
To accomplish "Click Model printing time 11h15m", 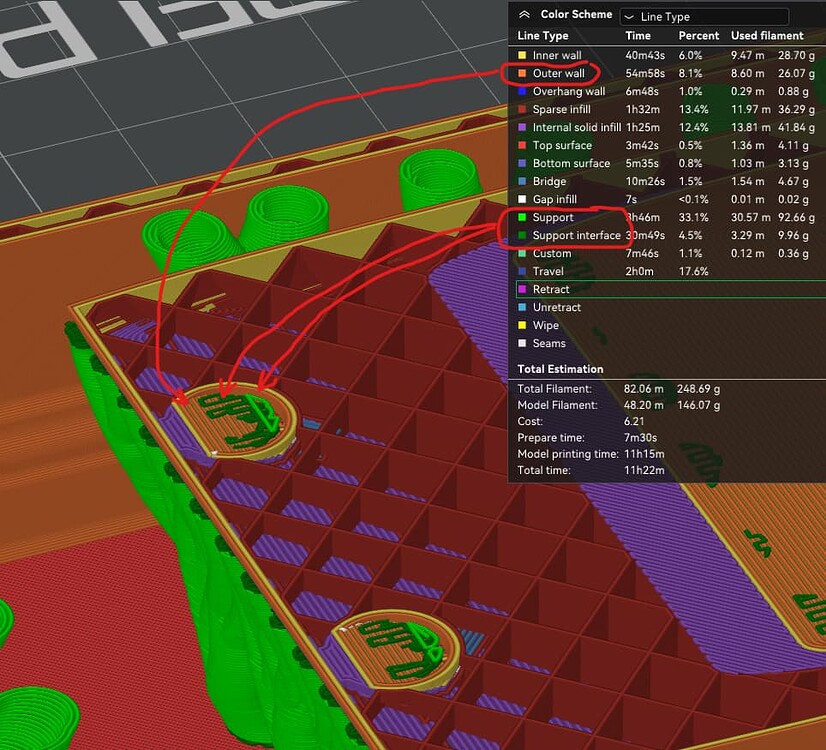I will point(644,455).
